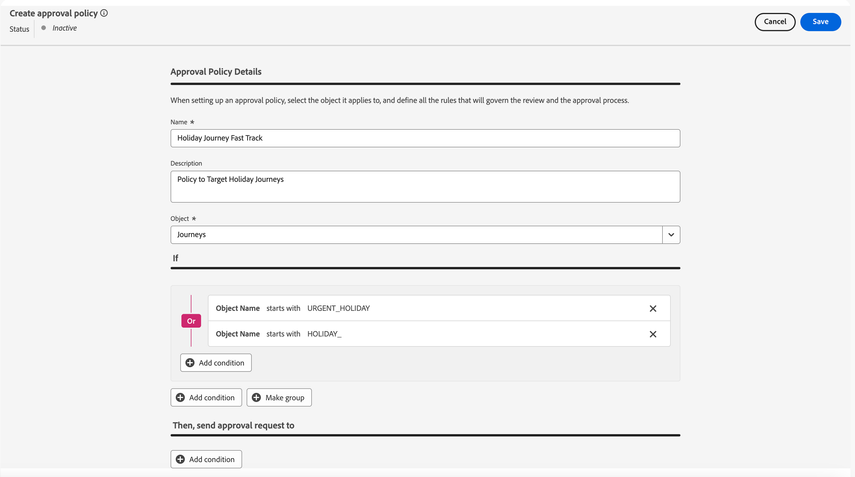Focus the Description text area

coord(425,186)
